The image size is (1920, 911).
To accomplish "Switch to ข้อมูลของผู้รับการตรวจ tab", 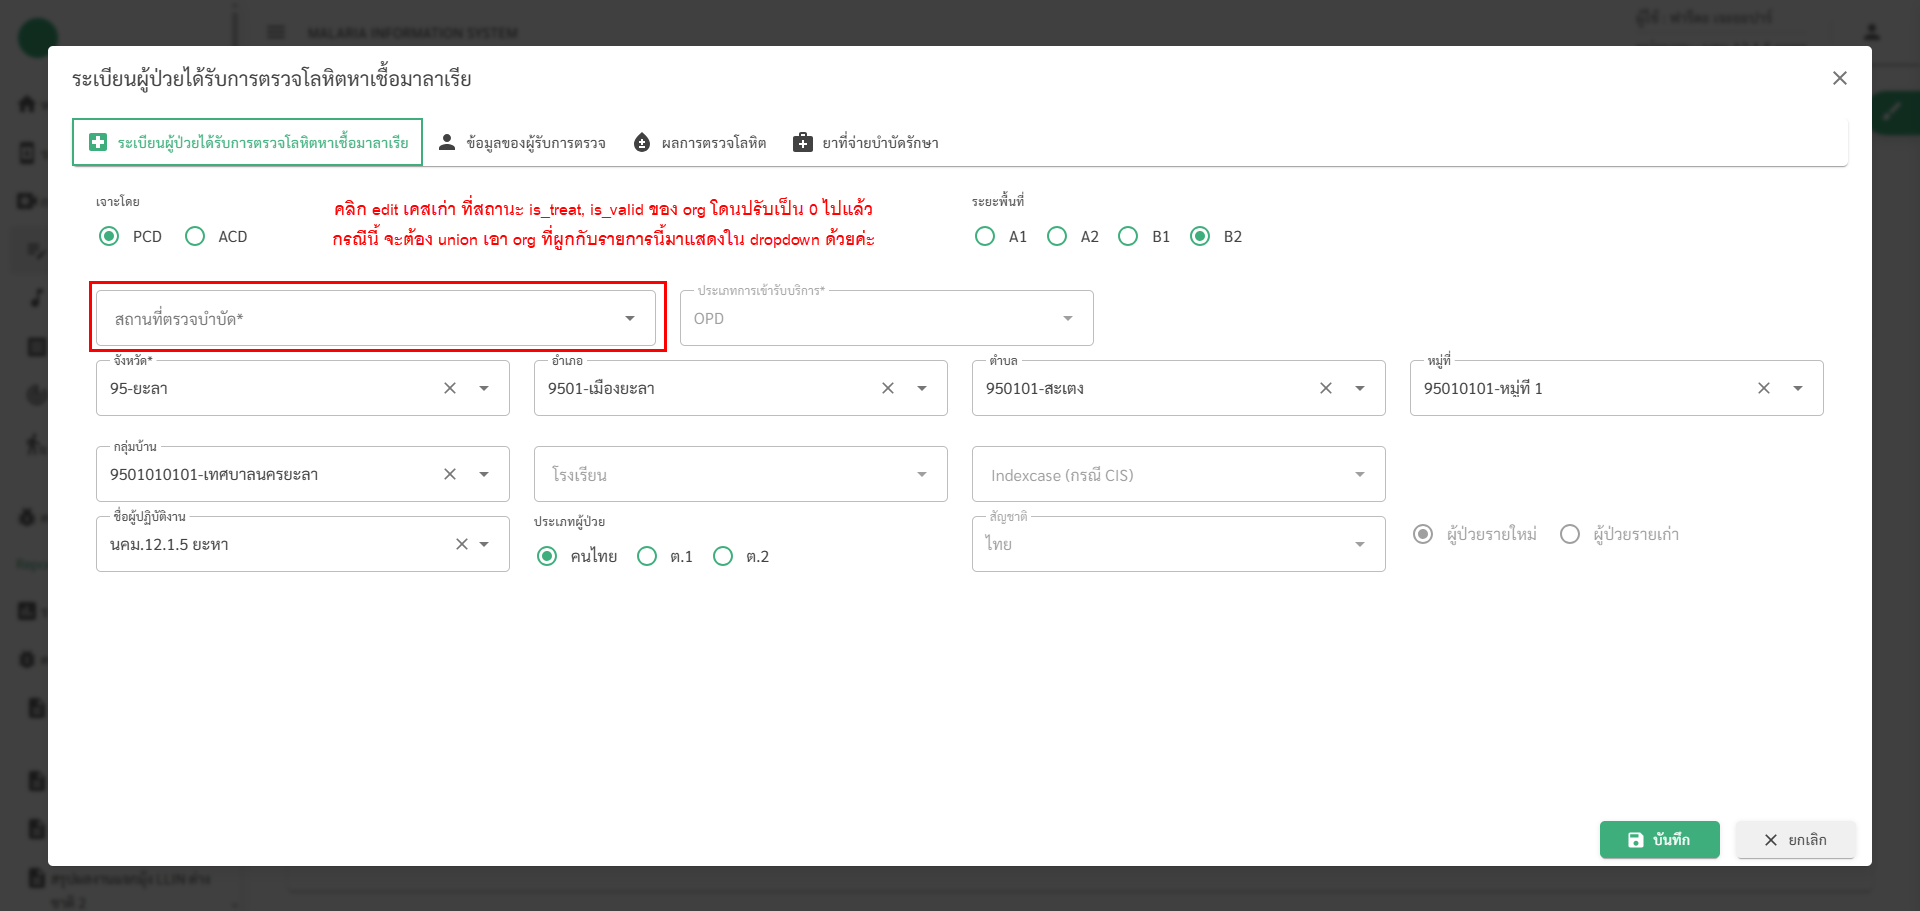I will (x=522, y=143).
